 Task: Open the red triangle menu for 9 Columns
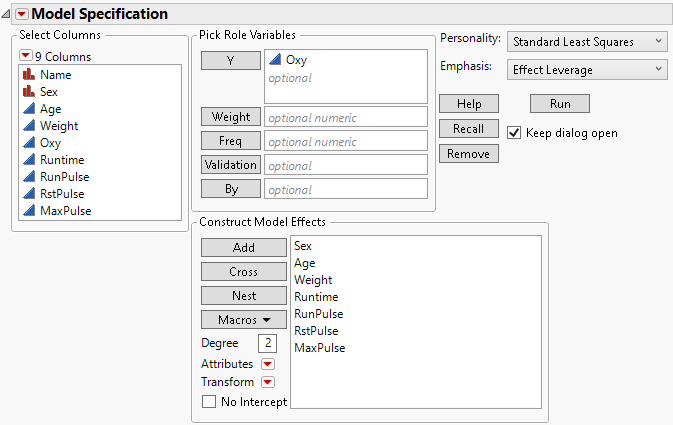tap(26, 56)
